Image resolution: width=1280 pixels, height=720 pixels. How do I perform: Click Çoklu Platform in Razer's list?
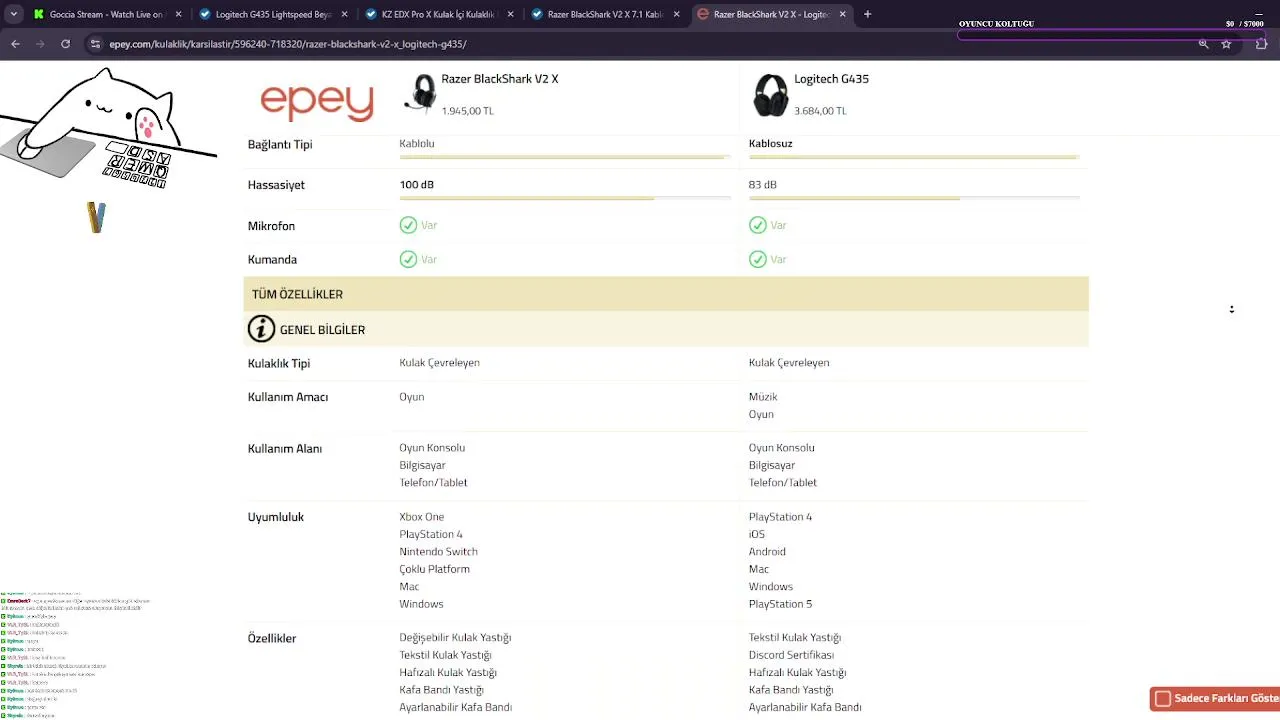coord(434,569)
